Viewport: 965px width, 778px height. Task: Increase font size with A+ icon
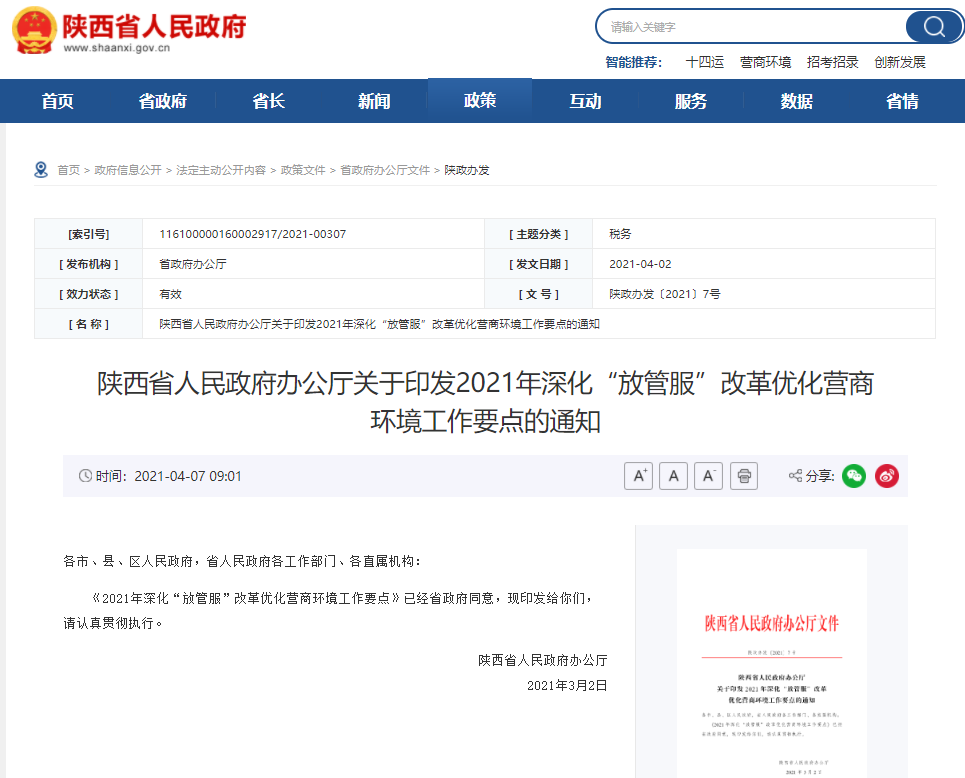click(x=638, y=476)
